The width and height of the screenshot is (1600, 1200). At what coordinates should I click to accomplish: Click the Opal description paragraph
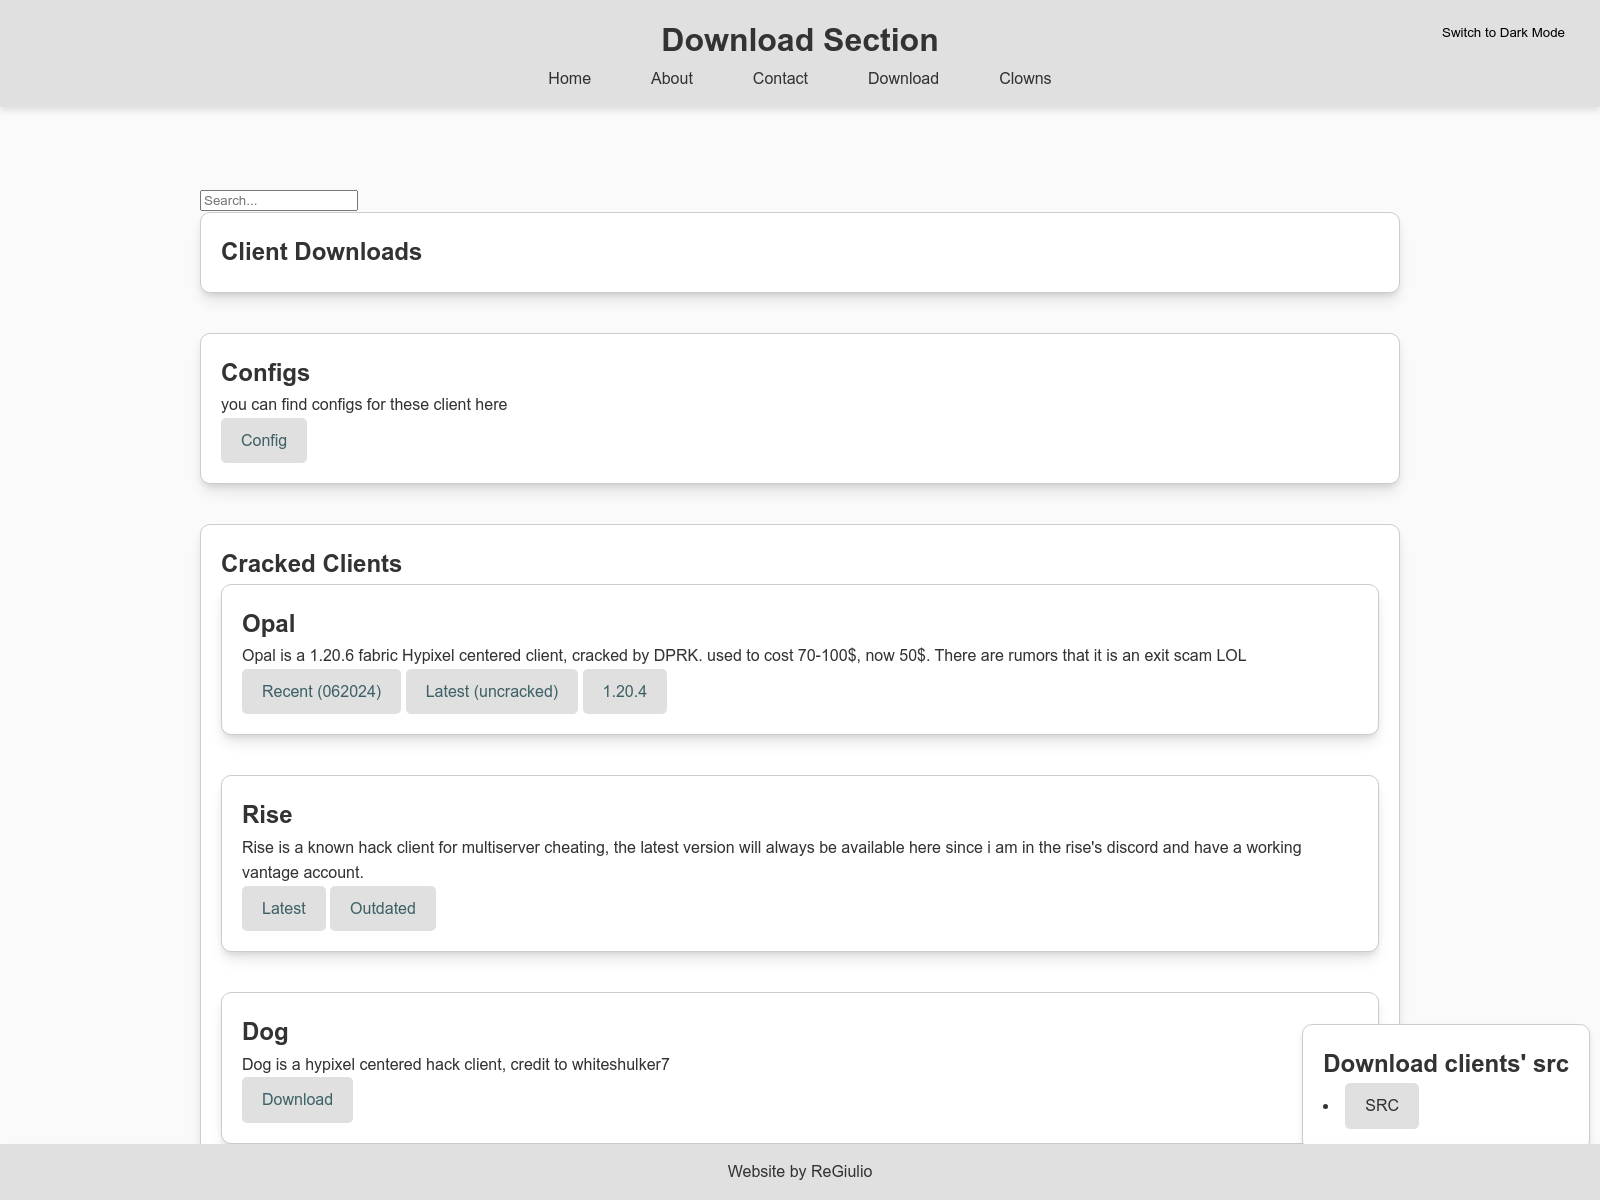tap(744, 656)
